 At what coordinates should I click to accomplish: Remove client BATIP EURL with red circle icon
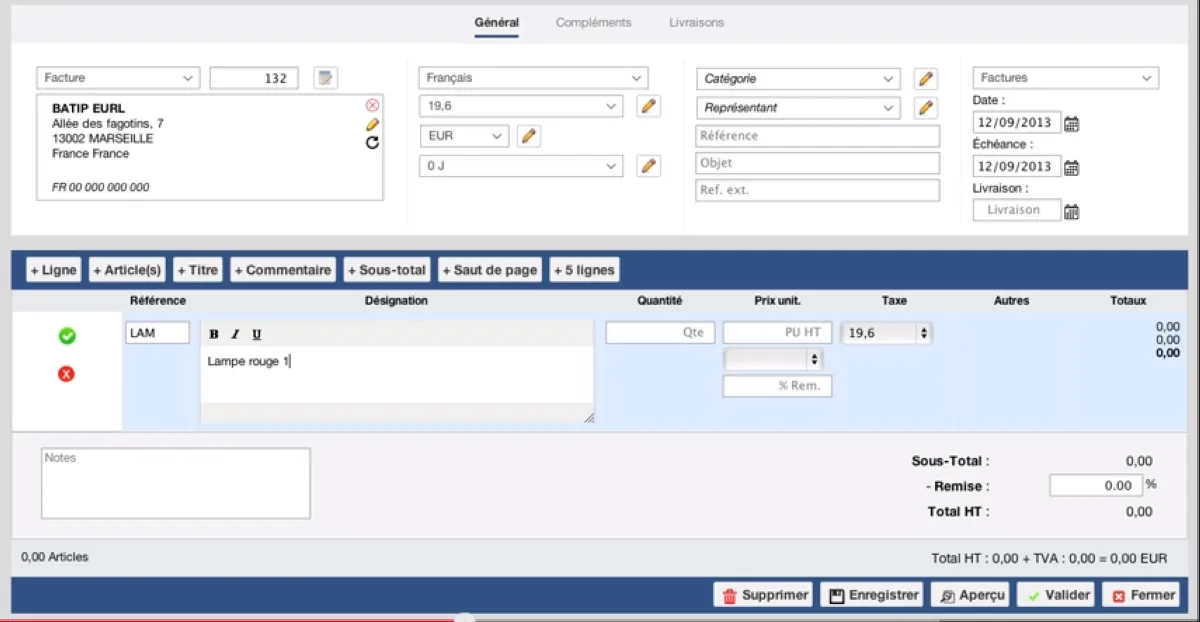[x=372, y=105]
